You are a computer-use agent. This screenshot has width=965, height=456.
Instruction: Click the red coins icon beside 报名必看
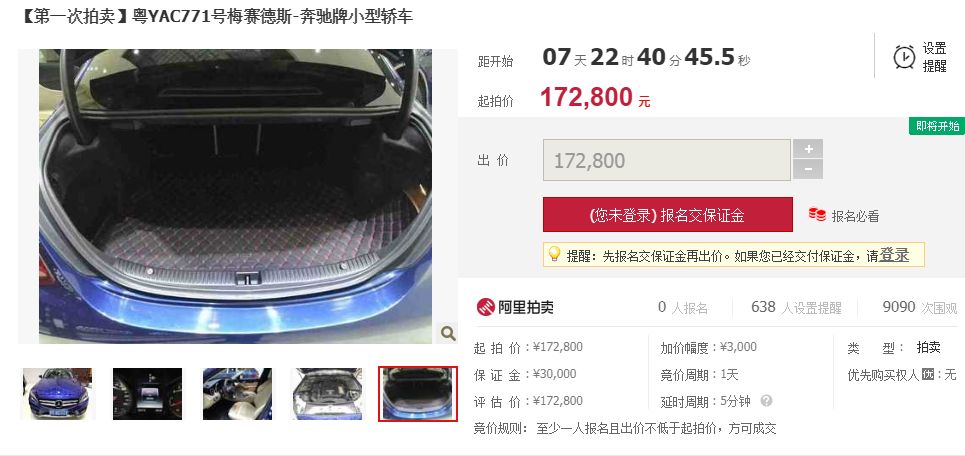click(817, 215)
